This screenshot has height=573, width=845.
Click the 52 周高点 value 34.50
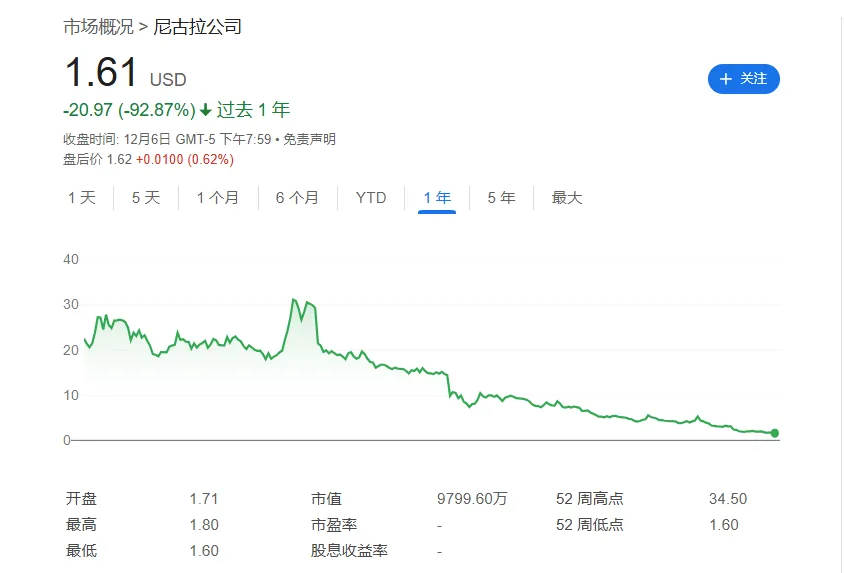point(728,499)
